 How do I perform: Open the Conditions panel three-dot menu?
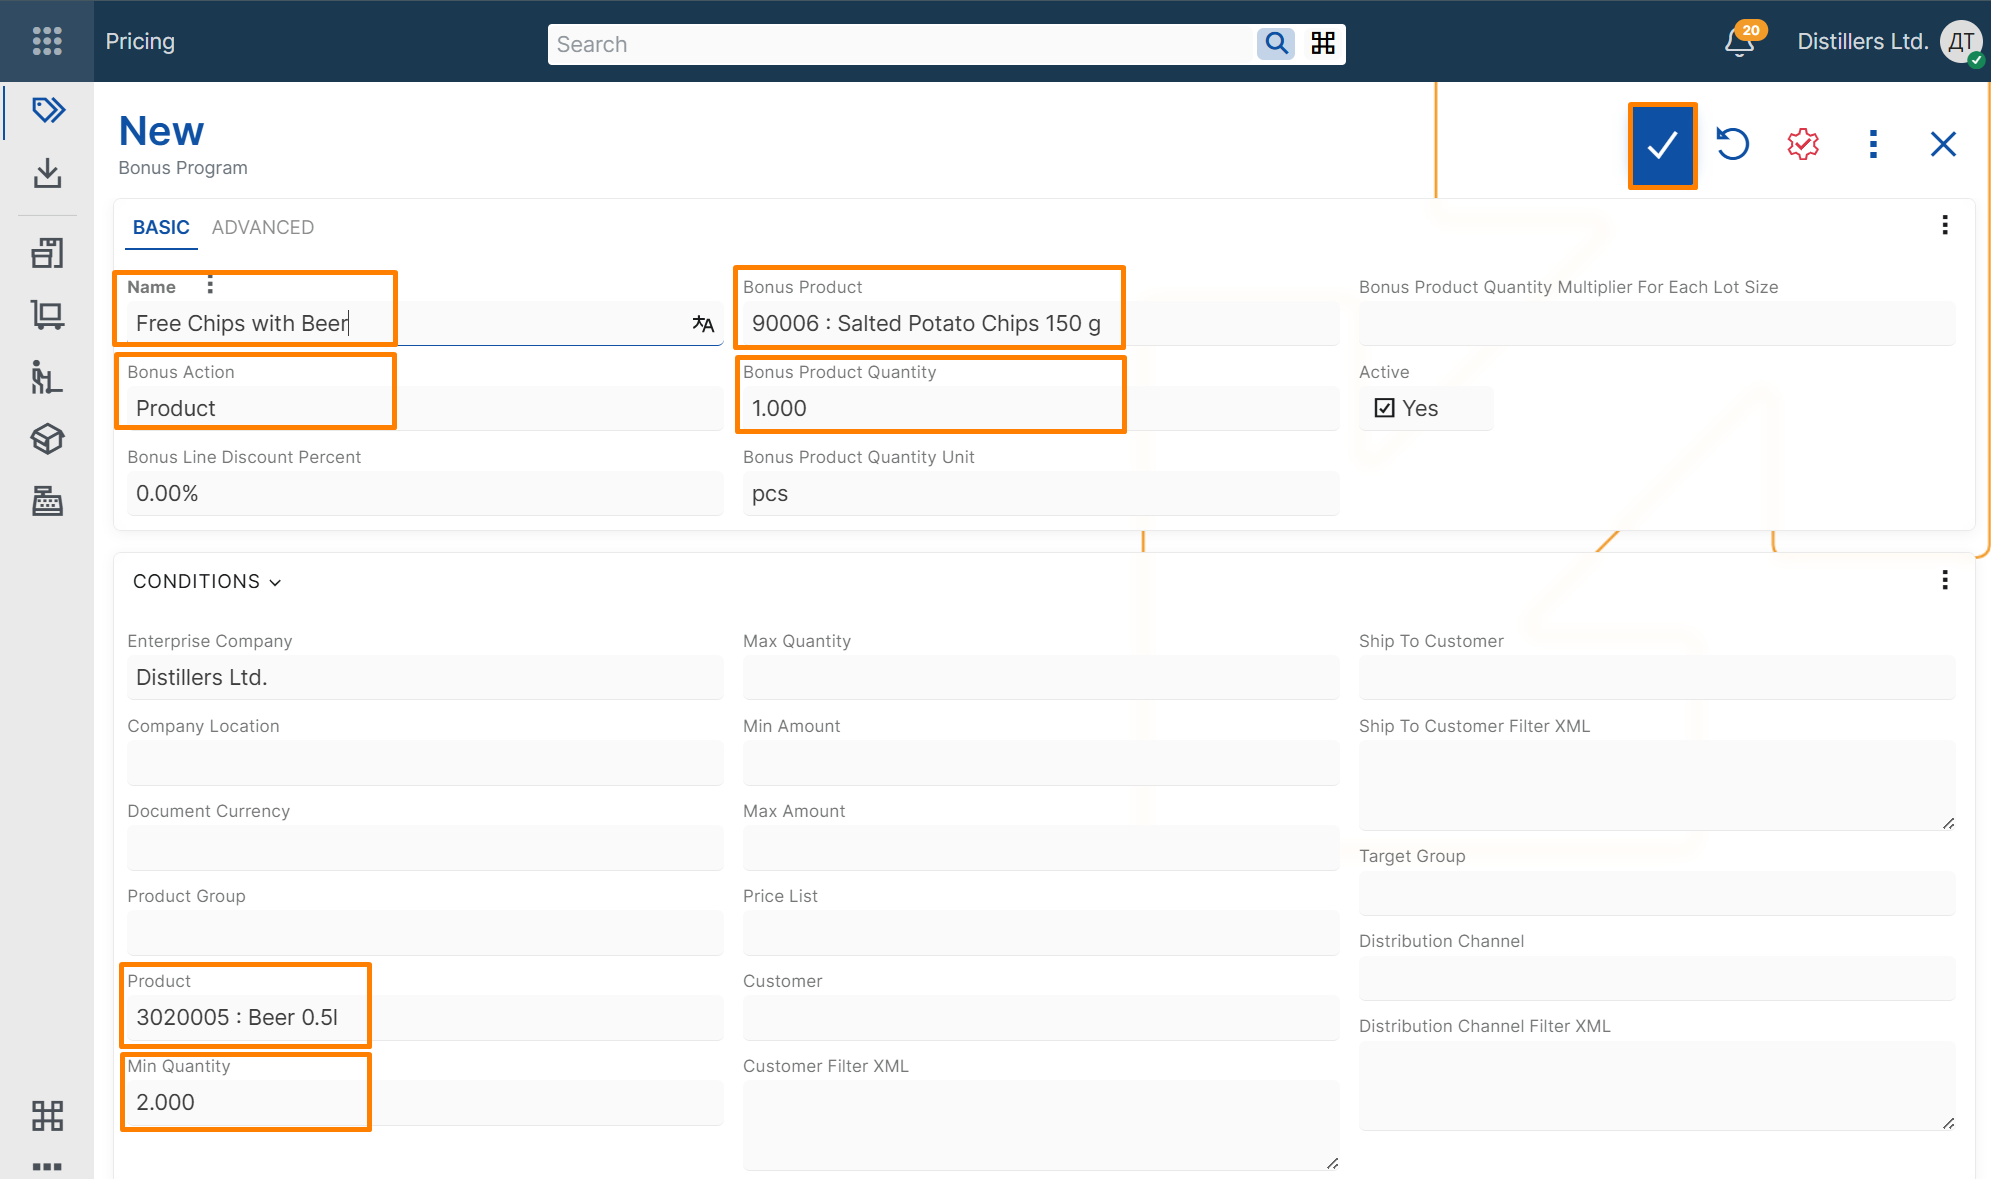coord(1945,580)
